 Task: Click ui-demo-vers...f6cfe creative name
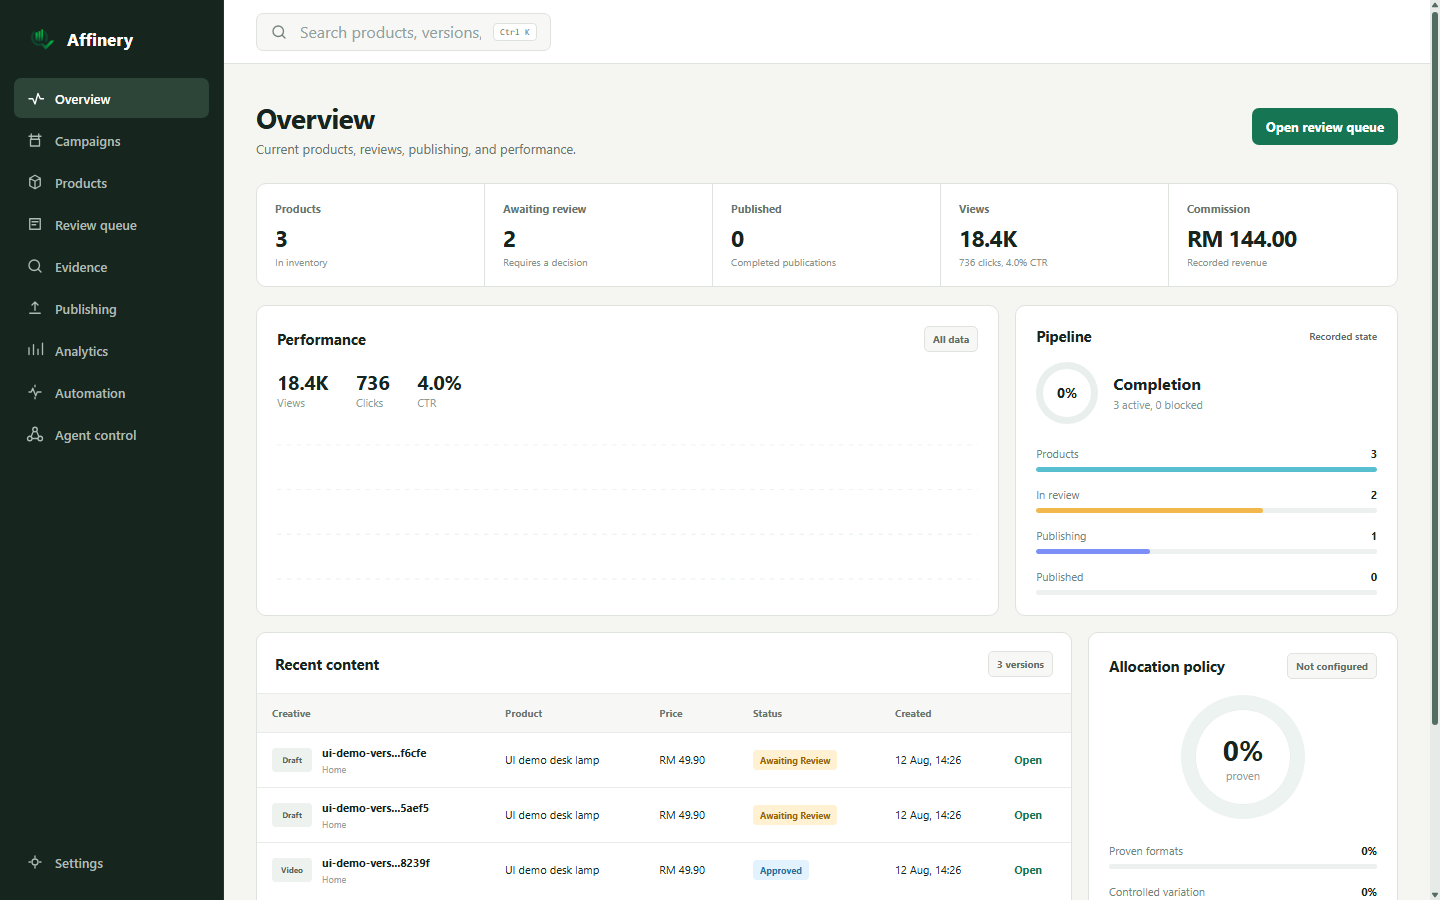coord(374,753)
